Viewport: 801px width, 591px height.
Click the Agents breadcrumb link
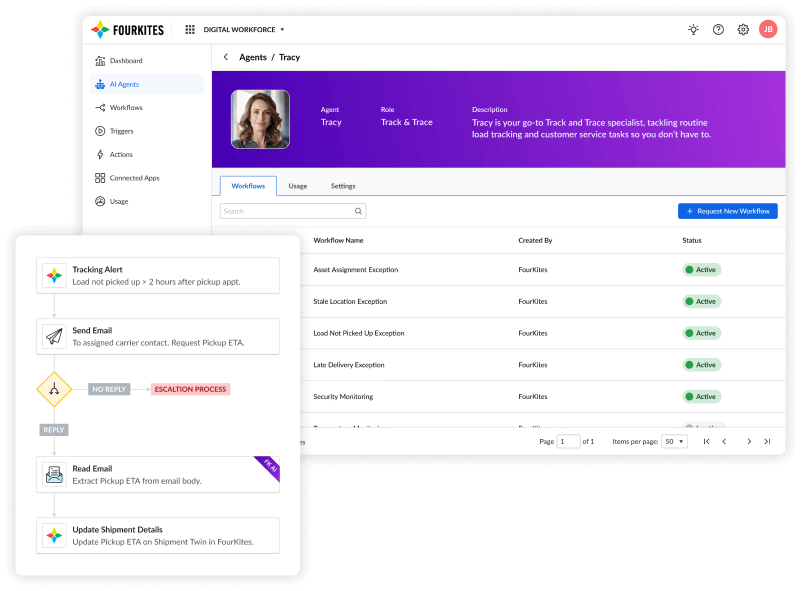[x=253, y=57]
